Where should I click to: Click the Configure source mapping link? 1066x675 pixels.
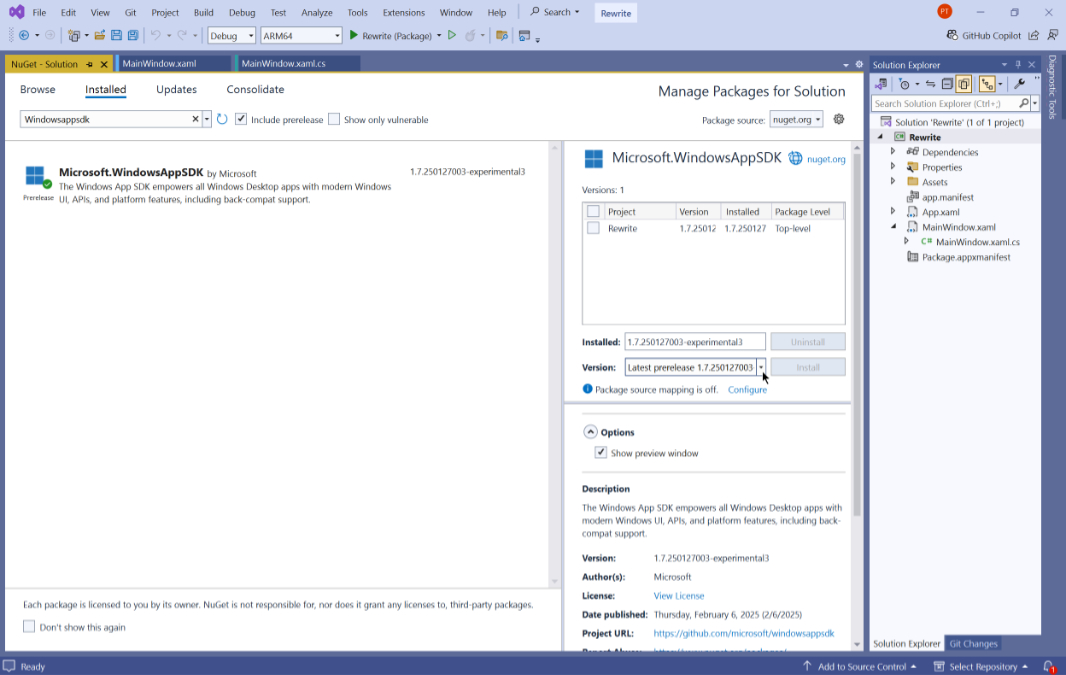click(747, 389)
